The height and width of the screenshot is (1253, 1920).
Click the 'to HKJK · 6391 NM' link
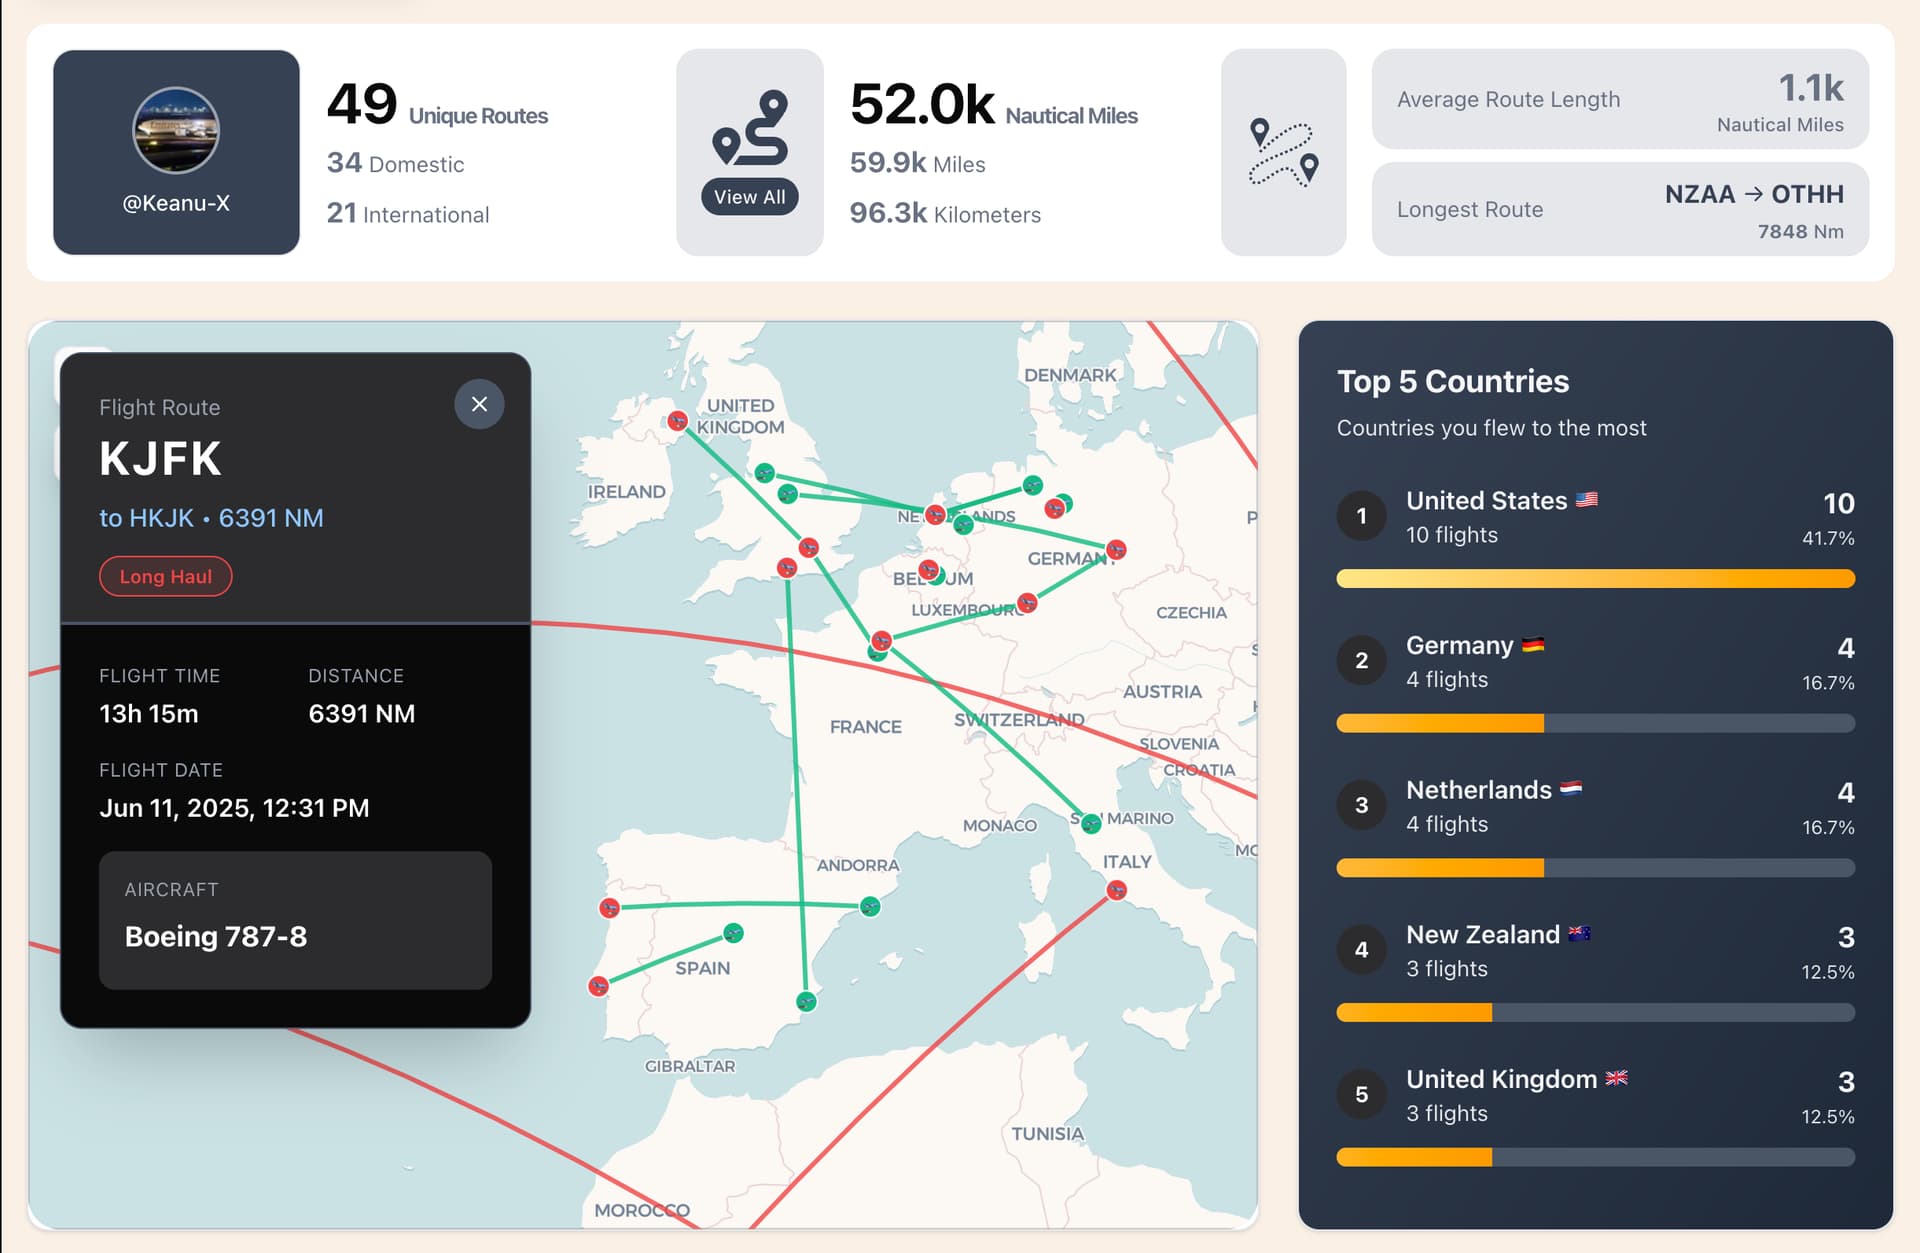pos(211,518)
